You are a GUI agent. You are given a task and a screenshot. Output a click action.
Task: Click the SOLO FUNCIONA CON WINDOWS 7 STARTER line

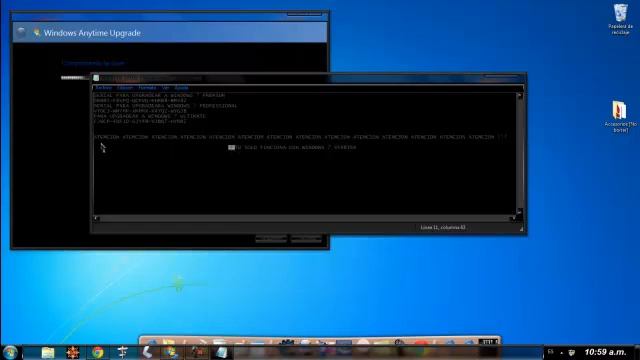click(x=292, y=147)
